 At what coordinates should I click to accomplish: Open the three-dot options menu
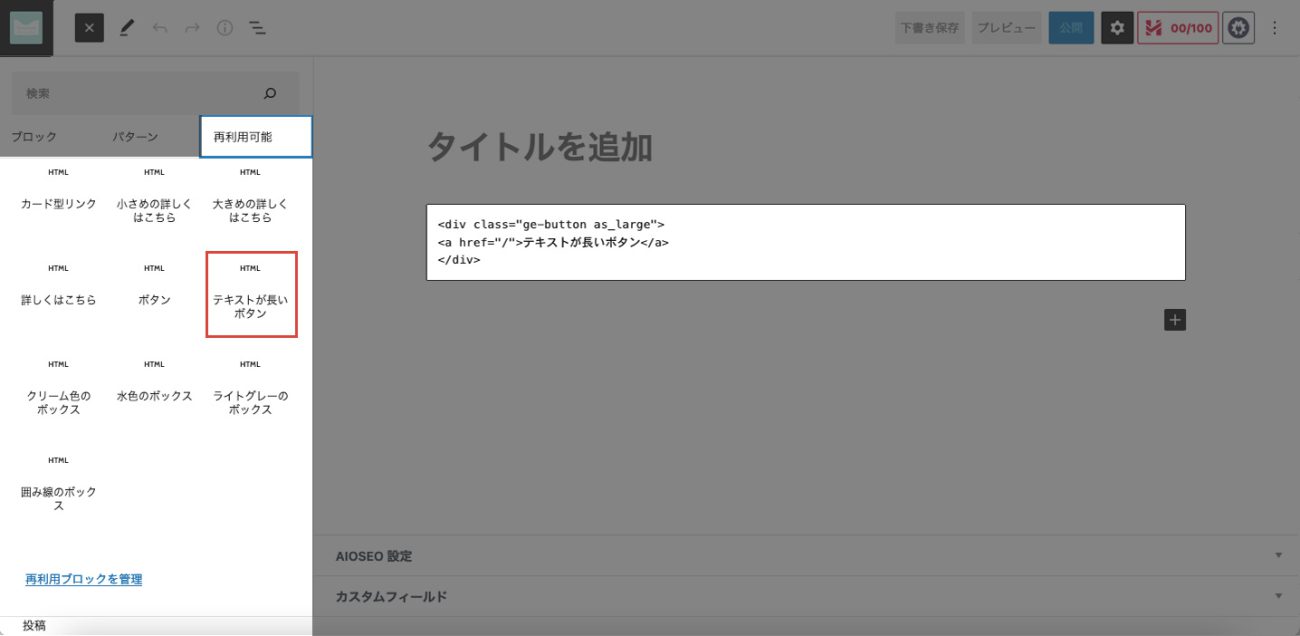(x=1274, y=28)
